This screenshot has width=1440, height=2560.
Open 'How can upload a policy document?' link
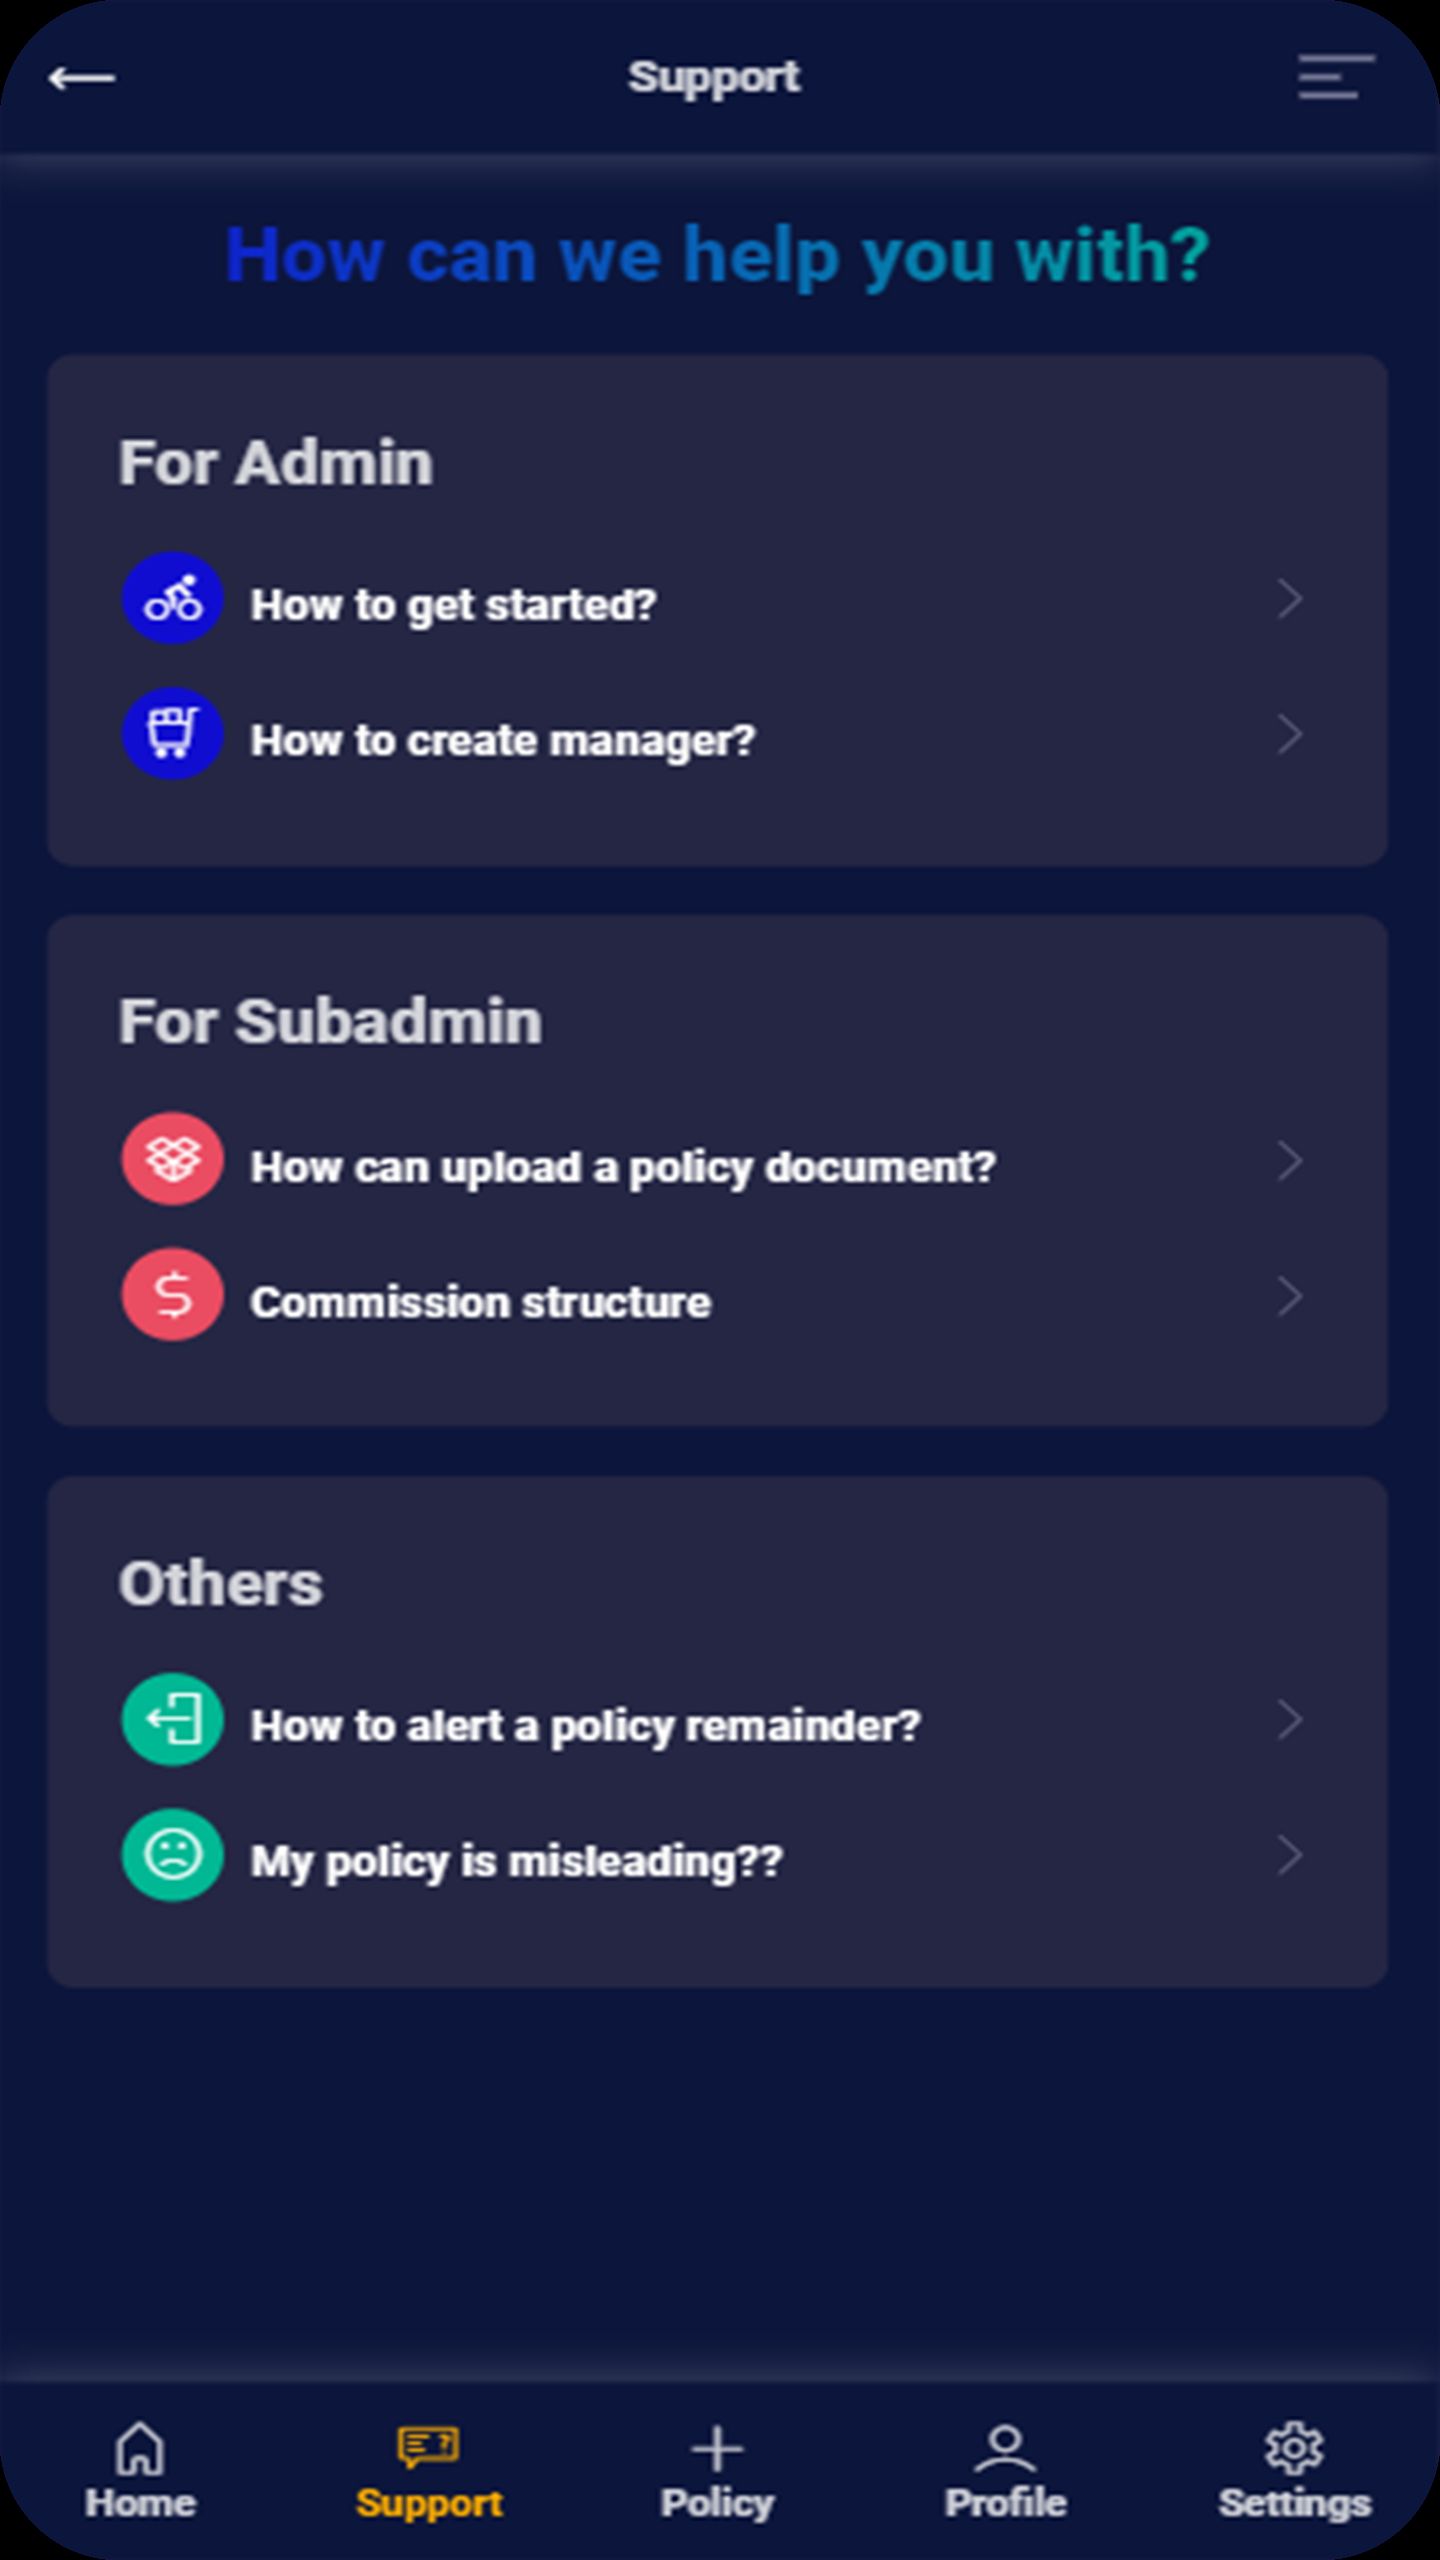point(622,1167)
